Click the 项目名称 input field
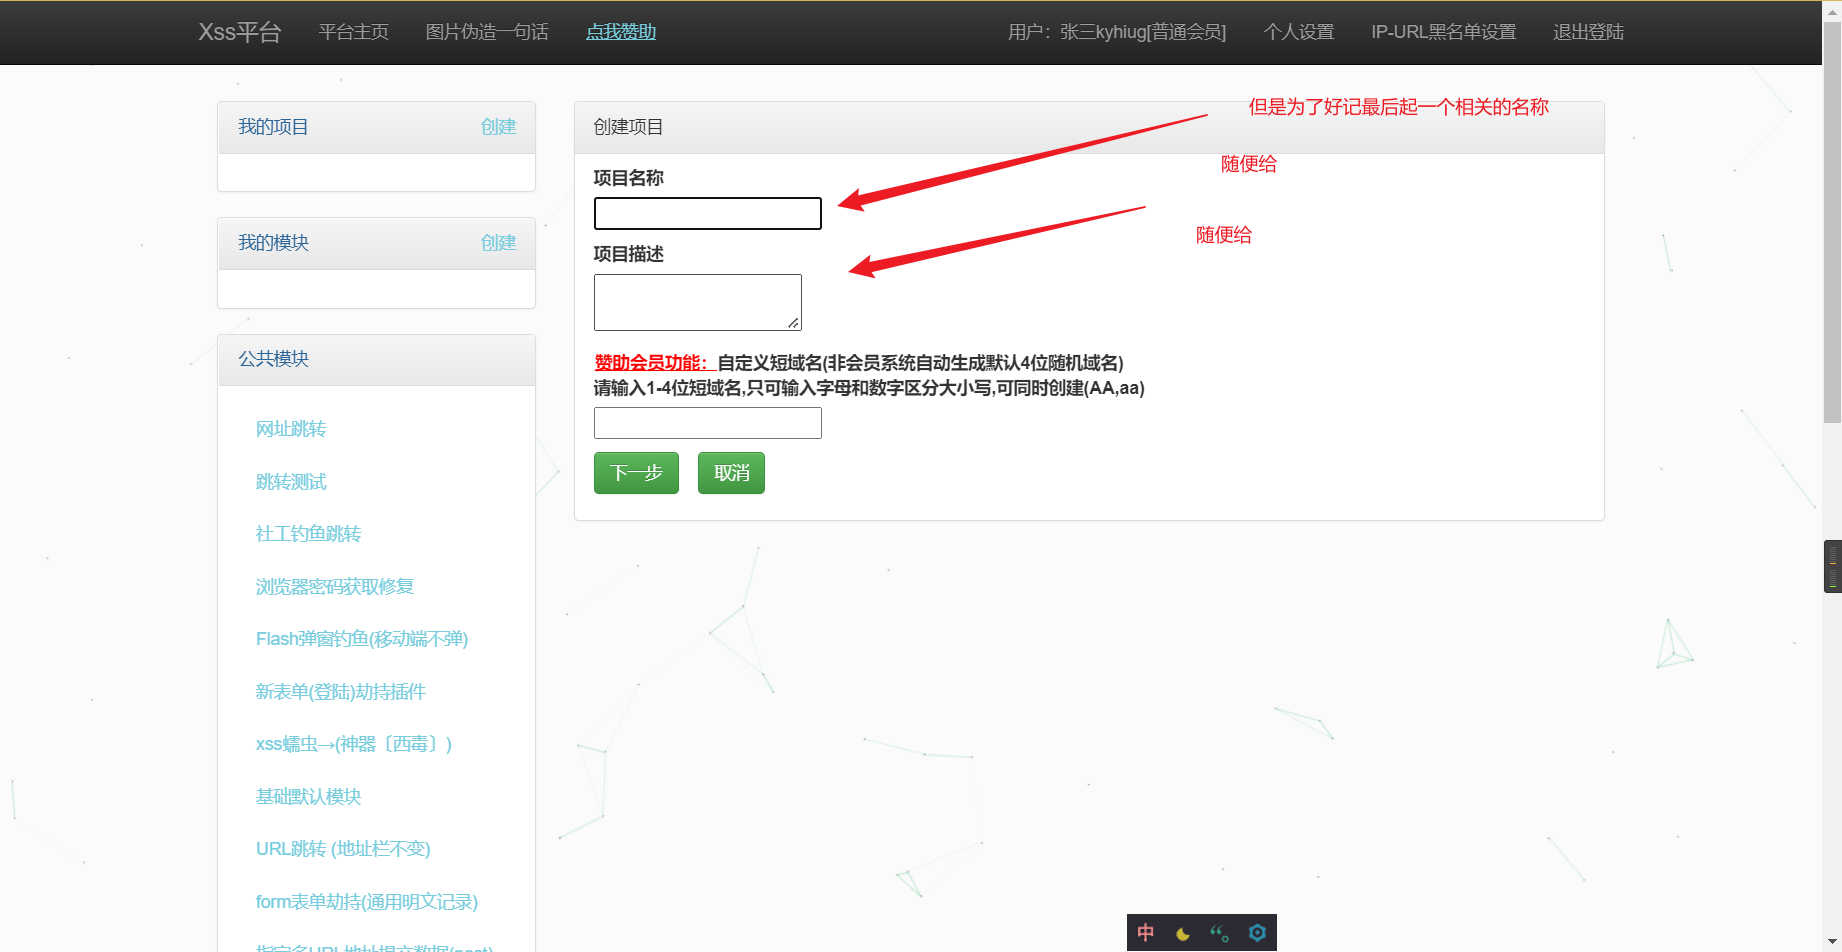Screen dimensions: 1842x952 tap(707, 213)
